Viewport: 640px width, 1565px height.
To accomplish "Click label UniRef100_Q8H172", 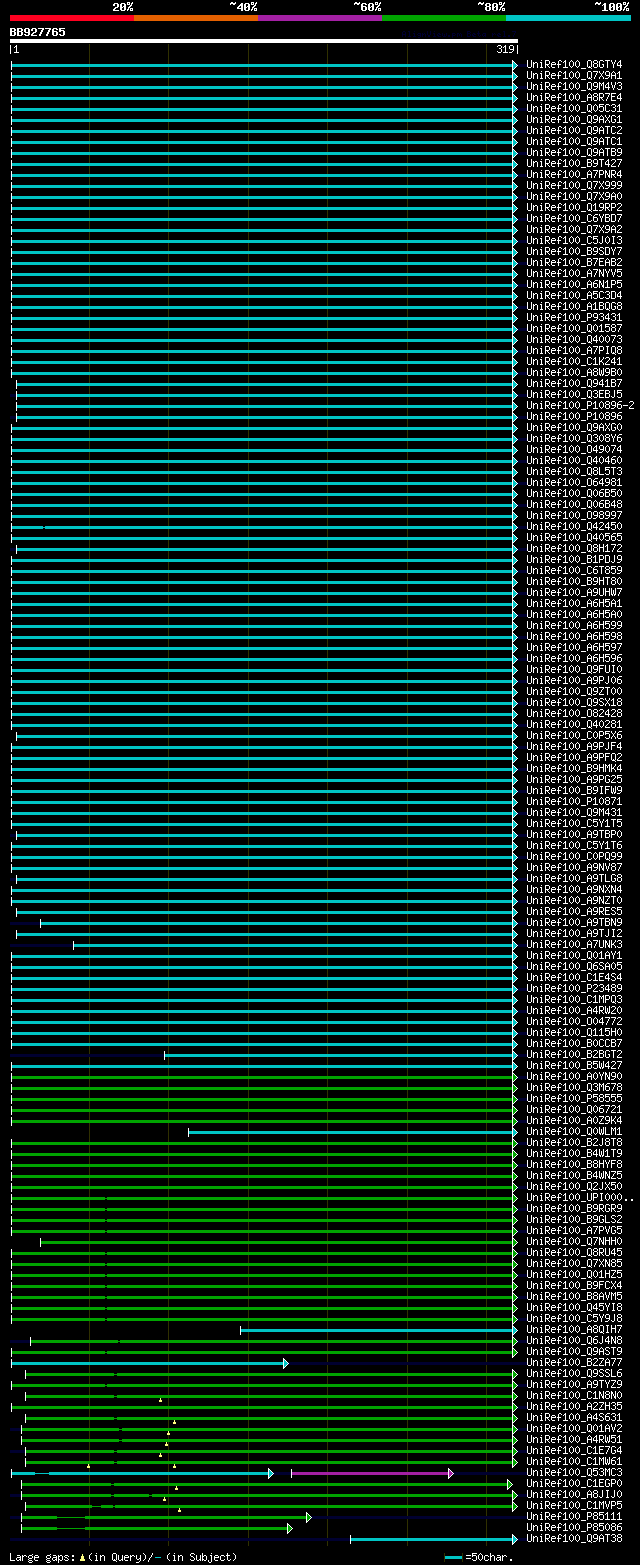I will [x=574, y=549].
